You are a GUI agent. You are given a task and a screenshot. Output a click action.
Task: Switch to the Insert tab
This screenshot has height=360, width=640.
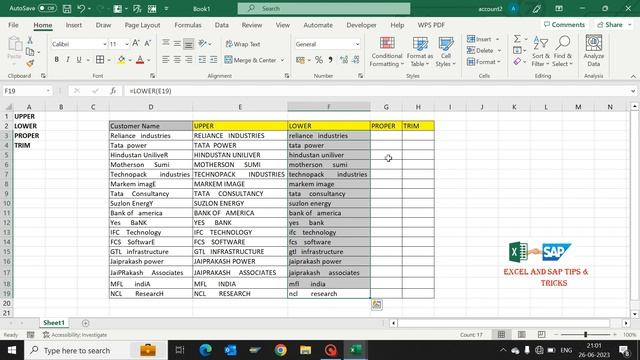[73, 25]
